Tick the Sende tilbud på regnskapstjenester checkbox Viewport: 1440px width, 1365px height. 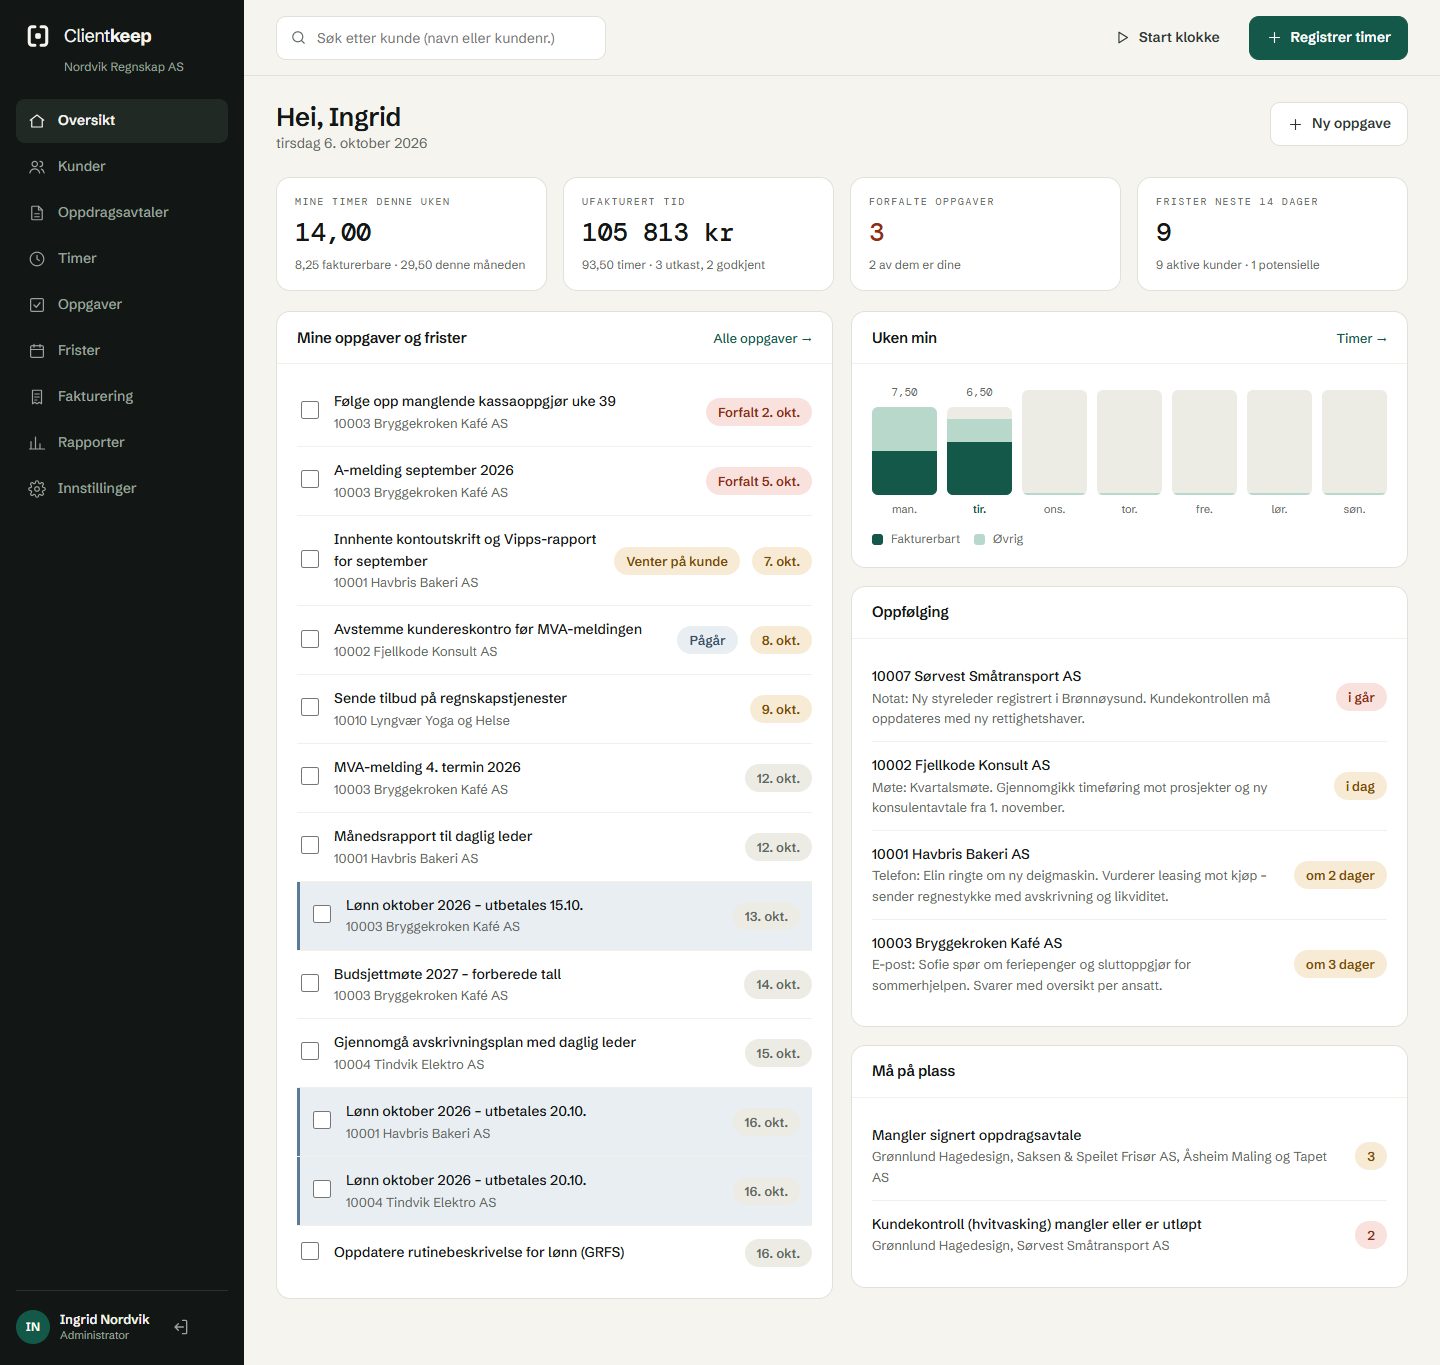click(310, 707)
